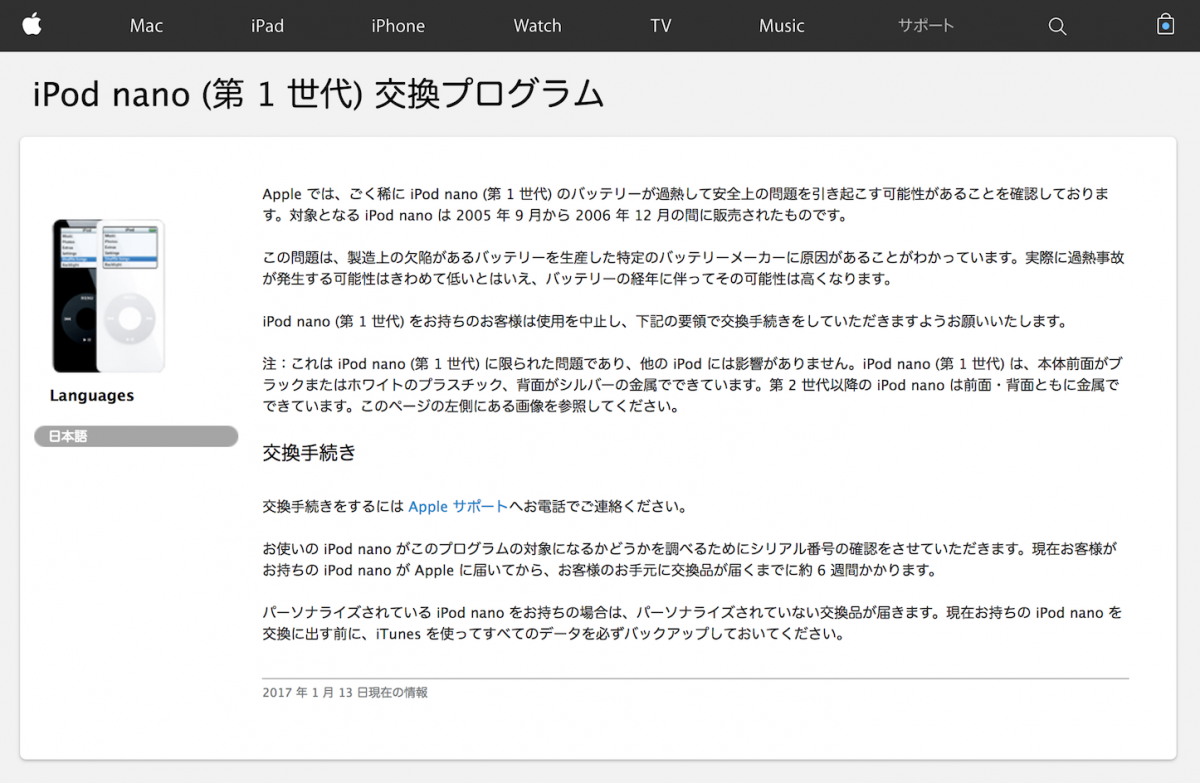The height and width of the screenshot is (783, 1200).
Task: Click the Apple logo in the navigation bar
Action: click(x=33, y=25)
